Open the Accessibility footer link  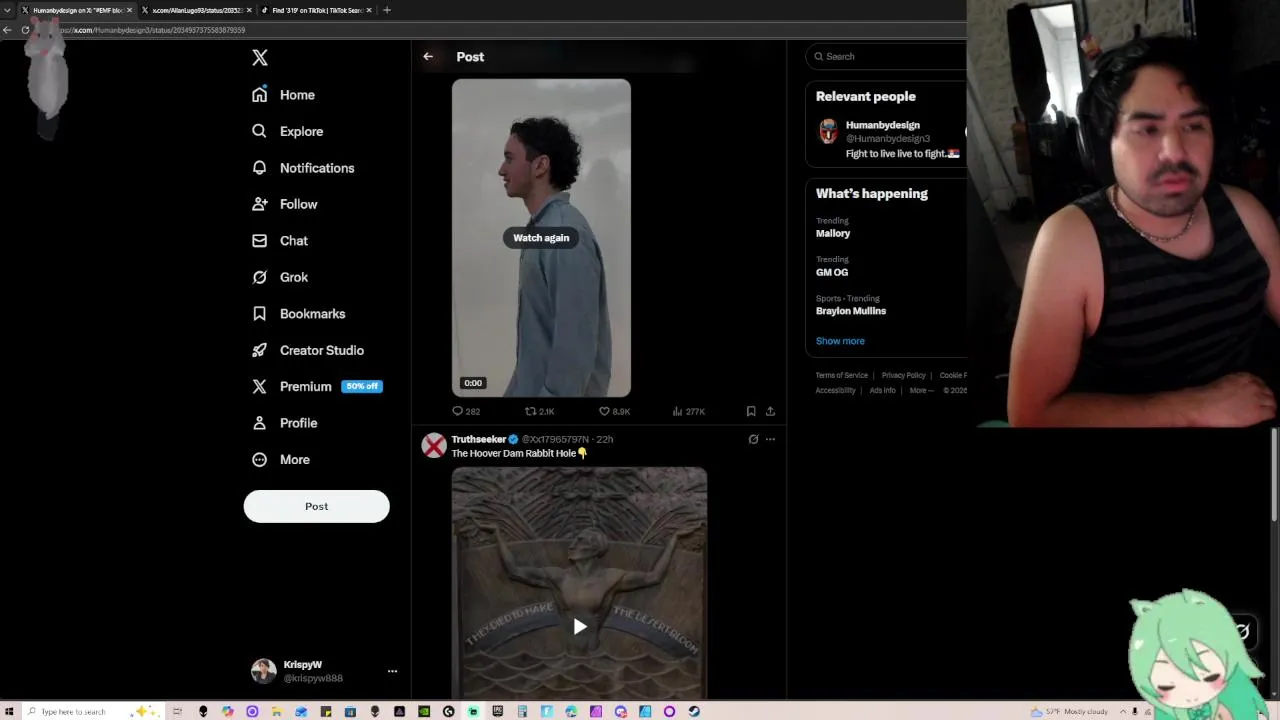(836, 390)
